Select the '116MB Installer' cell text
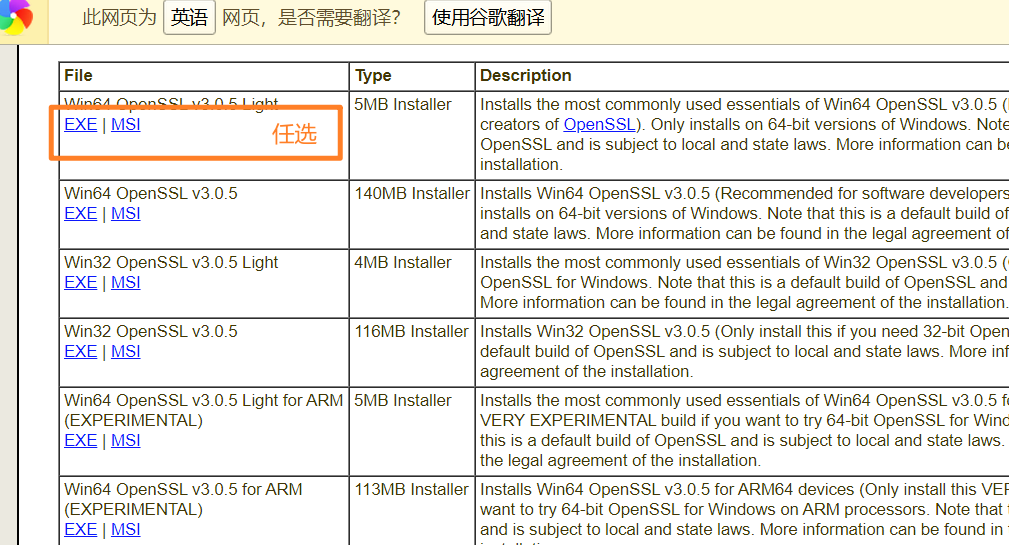The height and width of the screenshot is (545, 1009). point(411,331)
